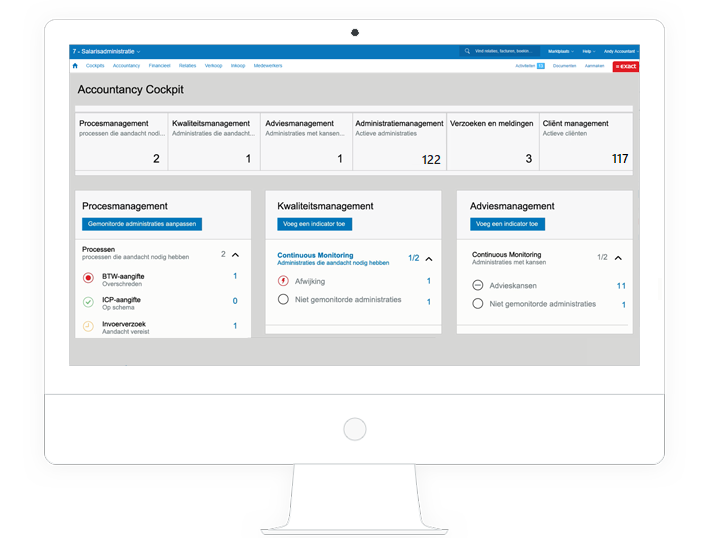Open the Activiteiten link

[x=525, y=66]
